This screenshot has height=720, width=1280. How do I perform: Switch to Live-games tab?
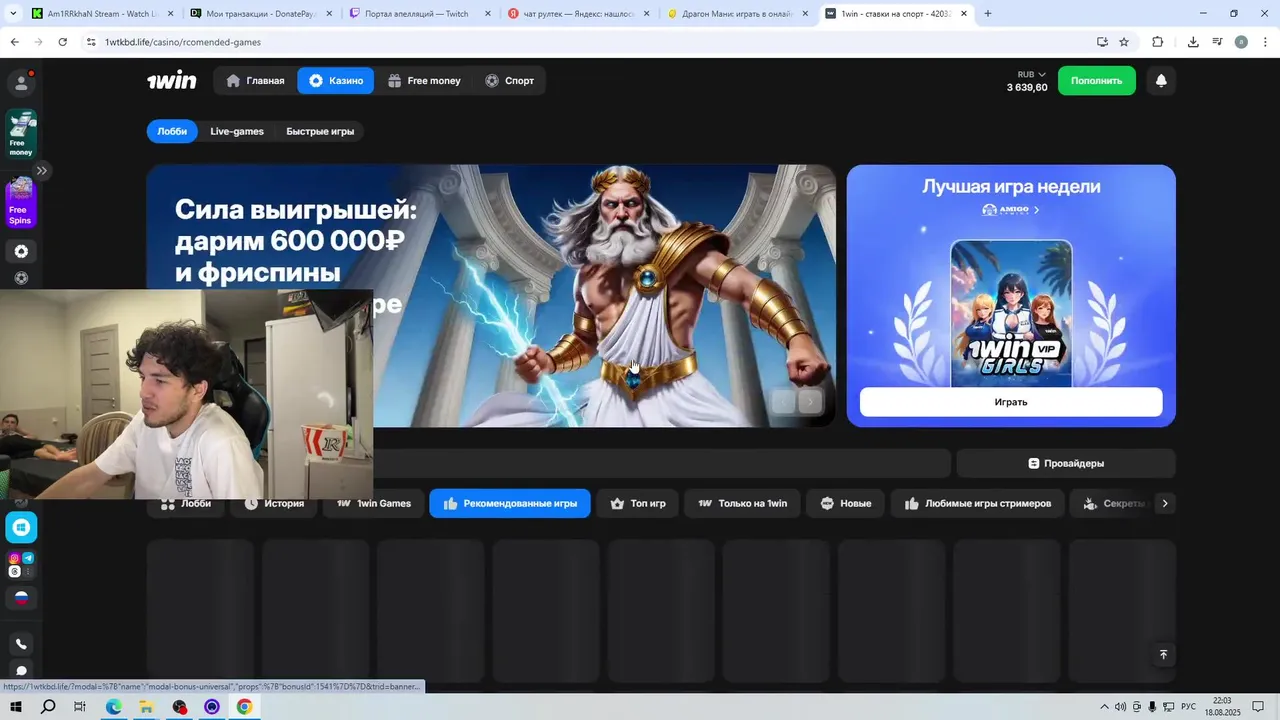tap(237, 131)
